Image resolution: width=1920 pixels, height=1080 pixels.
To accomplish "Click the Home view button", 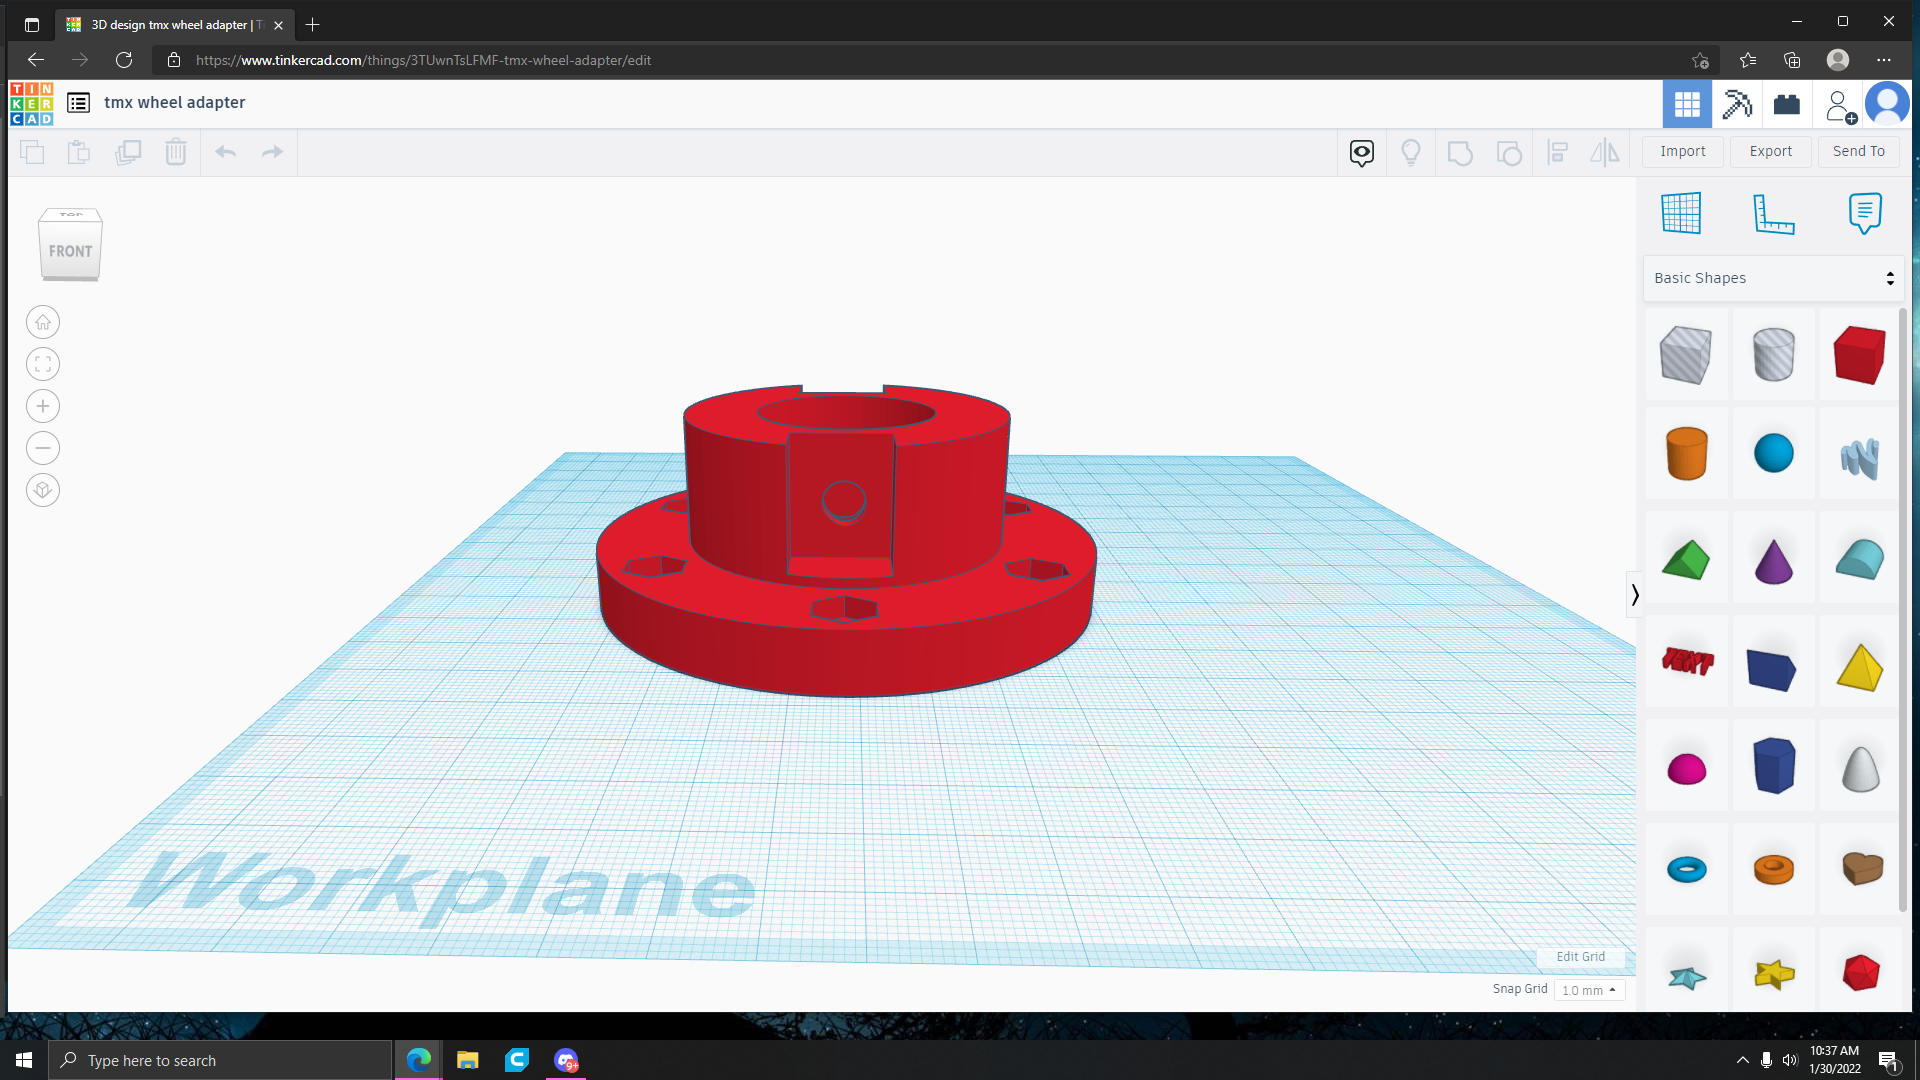I will [43, 322].
